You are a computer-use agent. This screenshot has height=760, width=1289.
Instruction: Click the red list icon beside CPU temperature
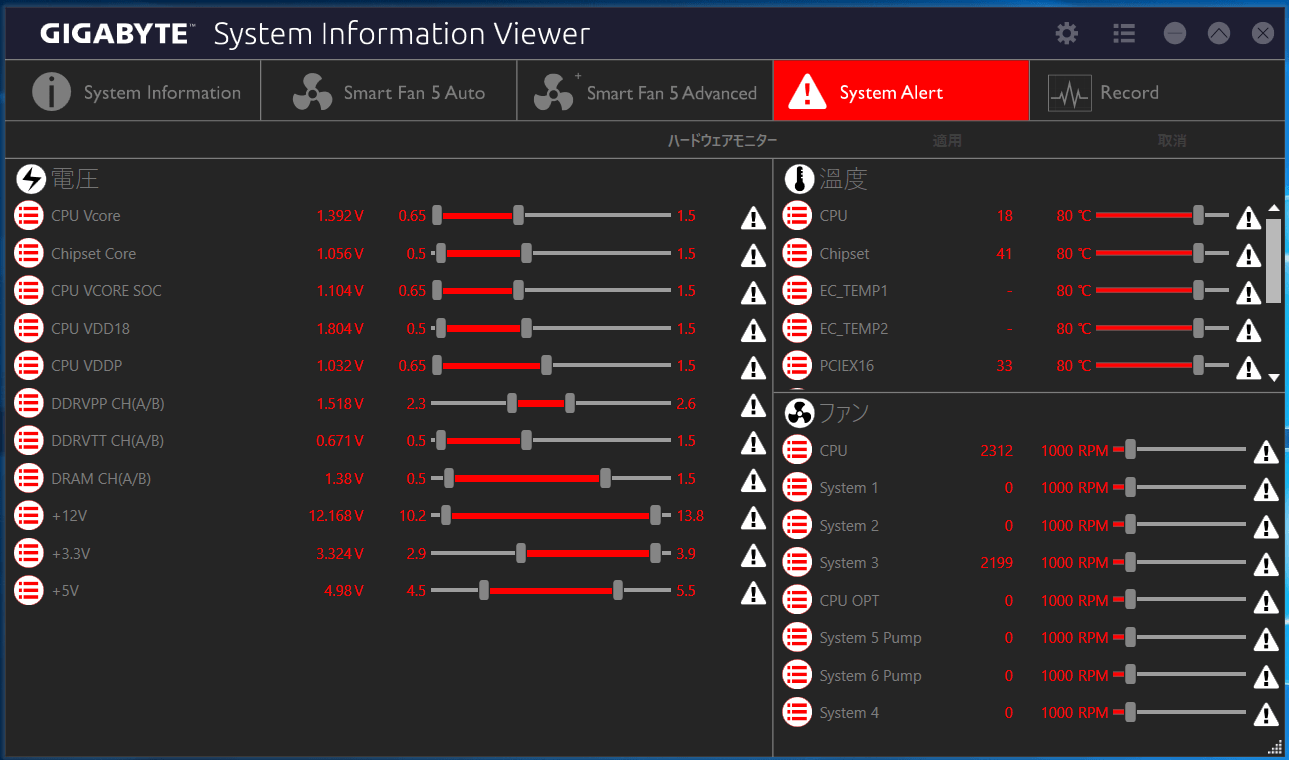tap(797, 216)
